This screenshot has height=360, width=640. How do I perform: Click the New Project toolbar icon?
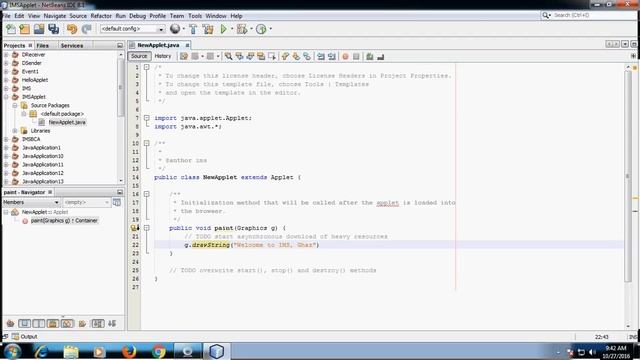click(25, 29)
